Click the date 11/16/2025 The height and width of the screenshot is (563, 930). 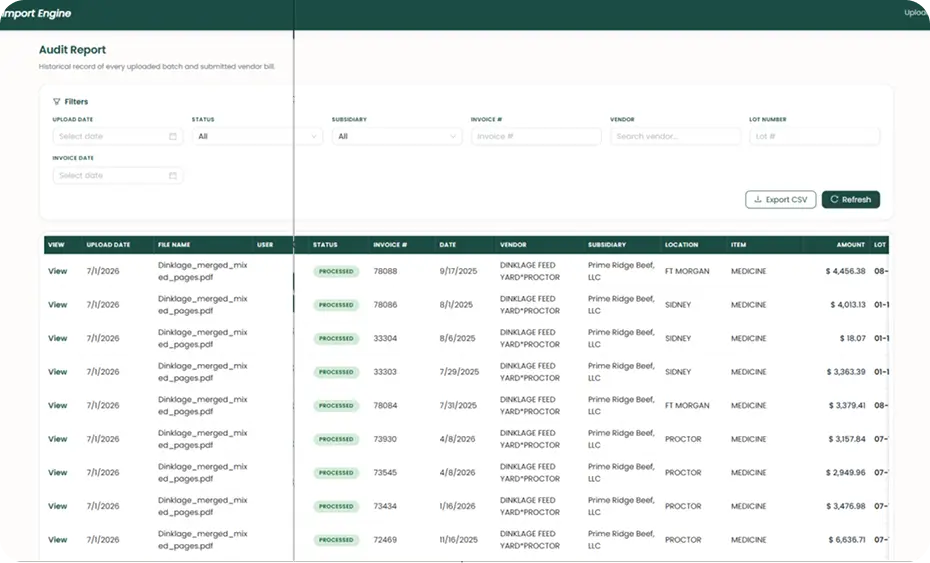click(x=458, y=540)
